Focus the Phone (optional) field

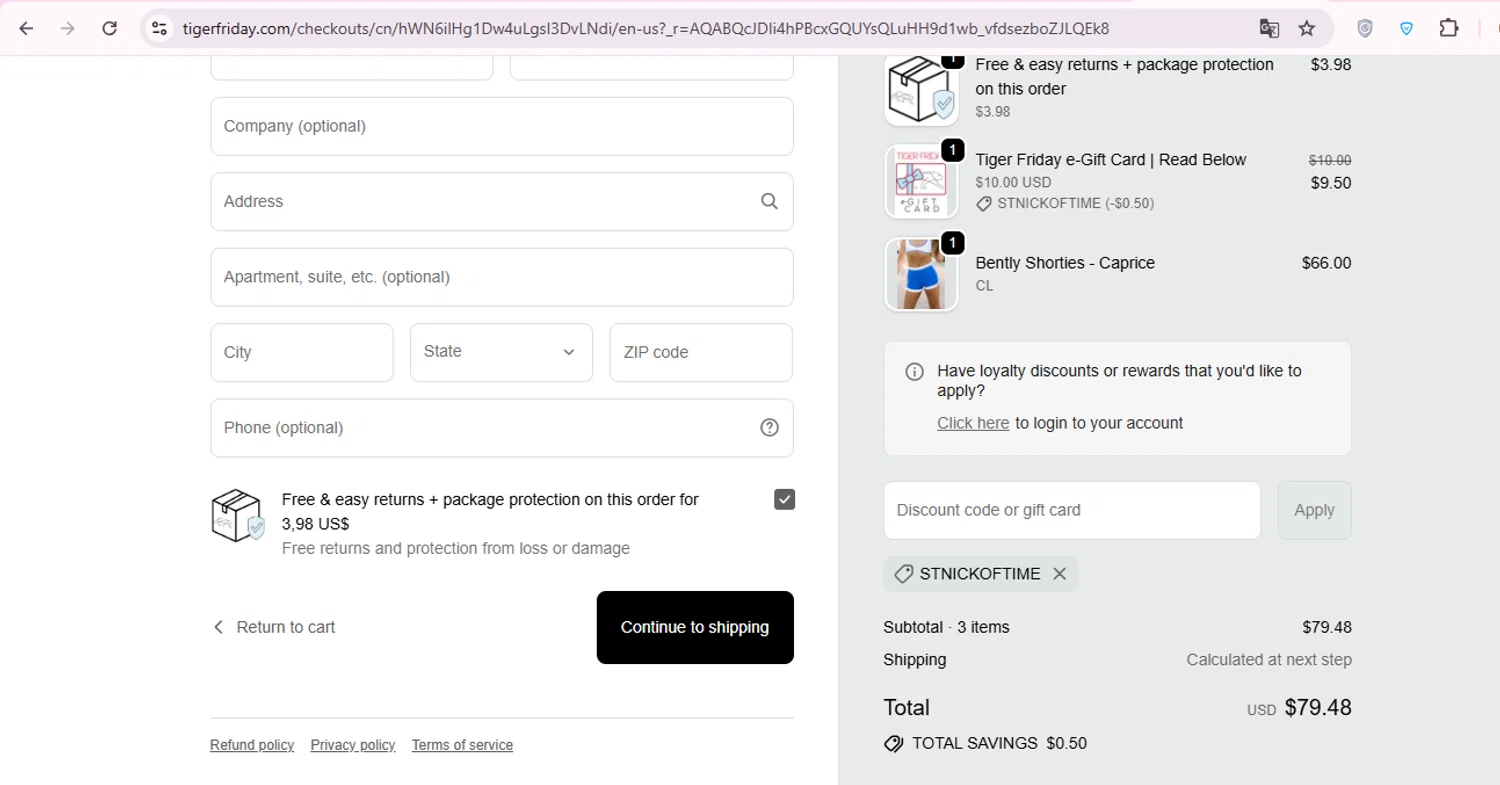click(x=502, y=428)
